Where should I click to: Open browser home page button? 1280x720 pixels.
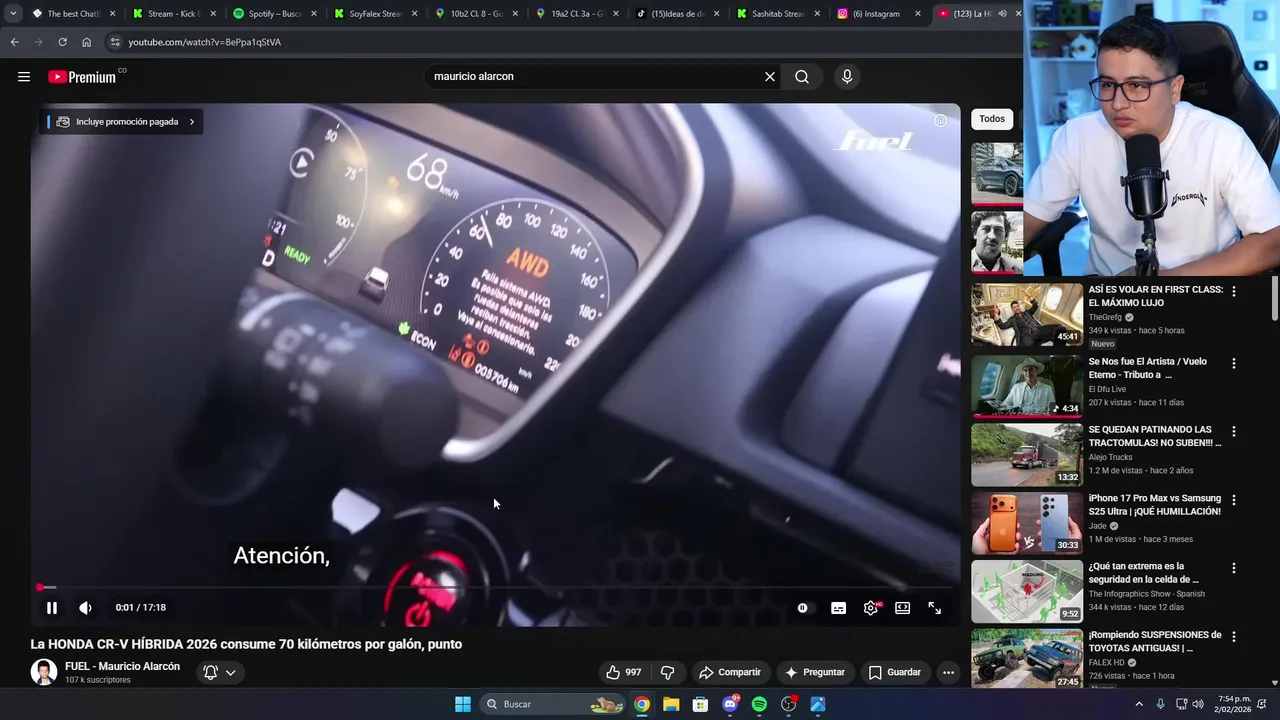(x=86, y=42)
